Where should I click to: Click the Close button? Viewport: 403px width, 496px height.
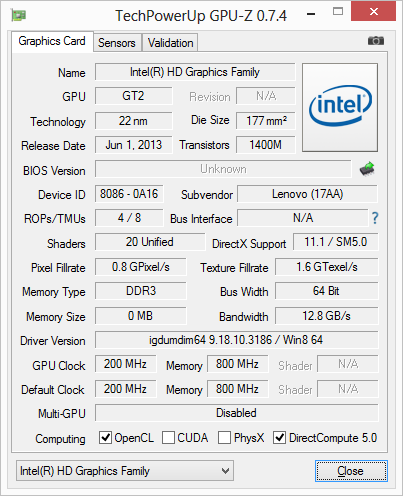(x=351, y=471)
